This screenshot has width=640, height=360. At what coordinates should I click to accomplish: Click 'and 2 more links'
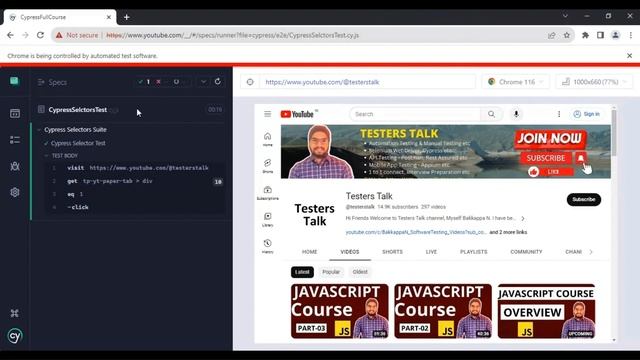508,232
